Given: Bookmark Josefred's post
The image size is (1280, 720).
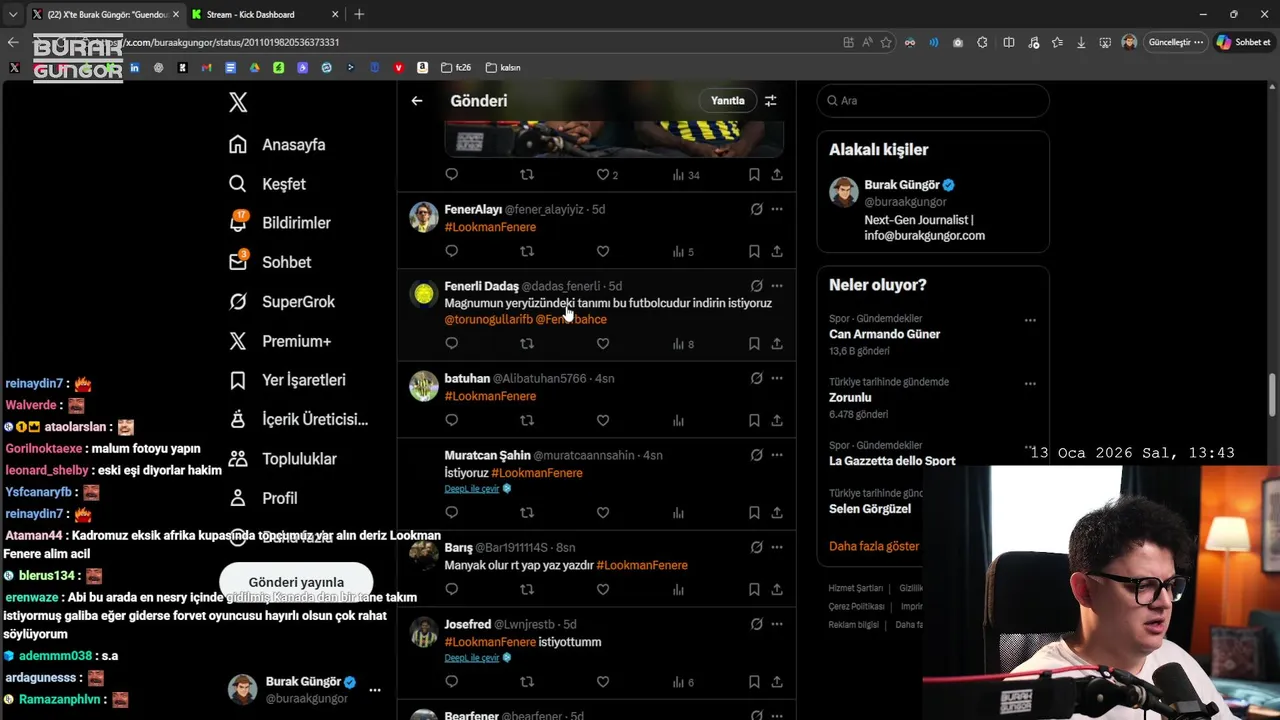Looking at the screenshot, I should [754, 682].
